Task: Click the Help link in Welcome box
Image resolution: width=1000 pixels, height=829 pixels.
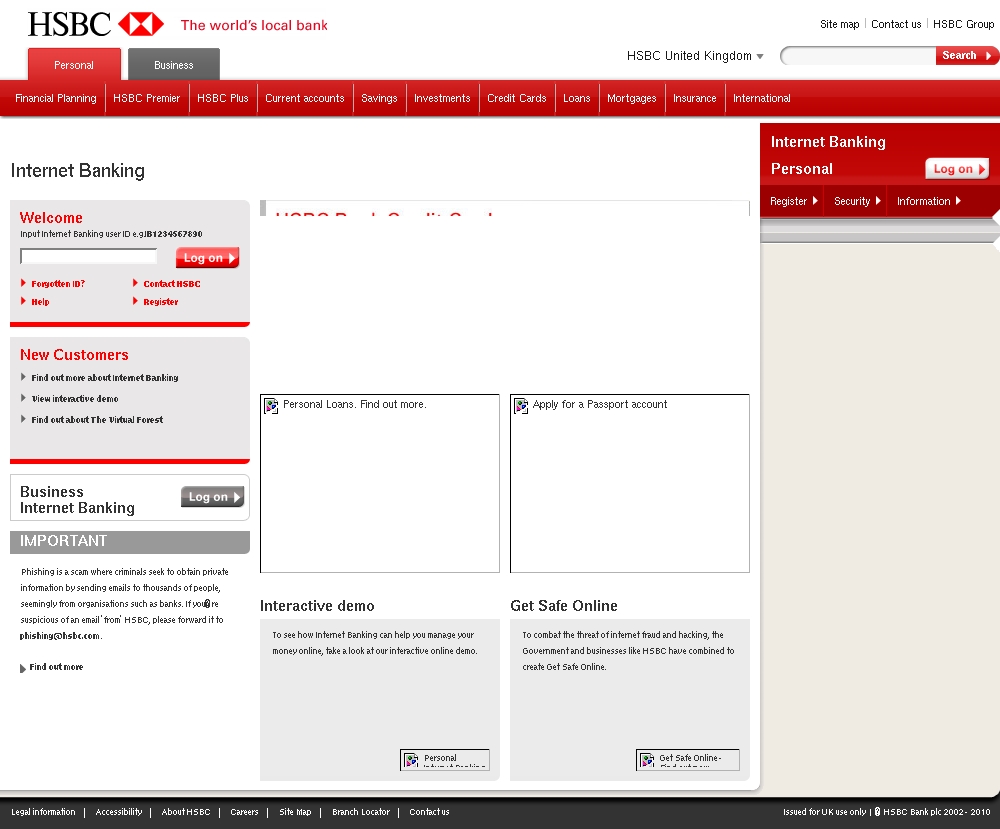Action: point(40,302)
